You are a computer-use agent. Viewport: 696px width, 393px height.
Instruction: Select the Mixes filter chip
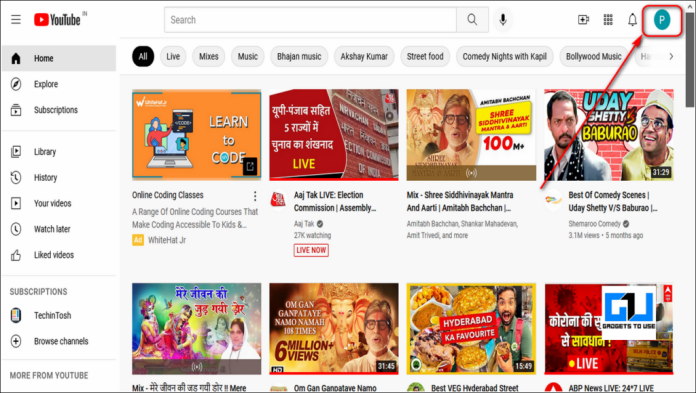click(x=209, y=56)
